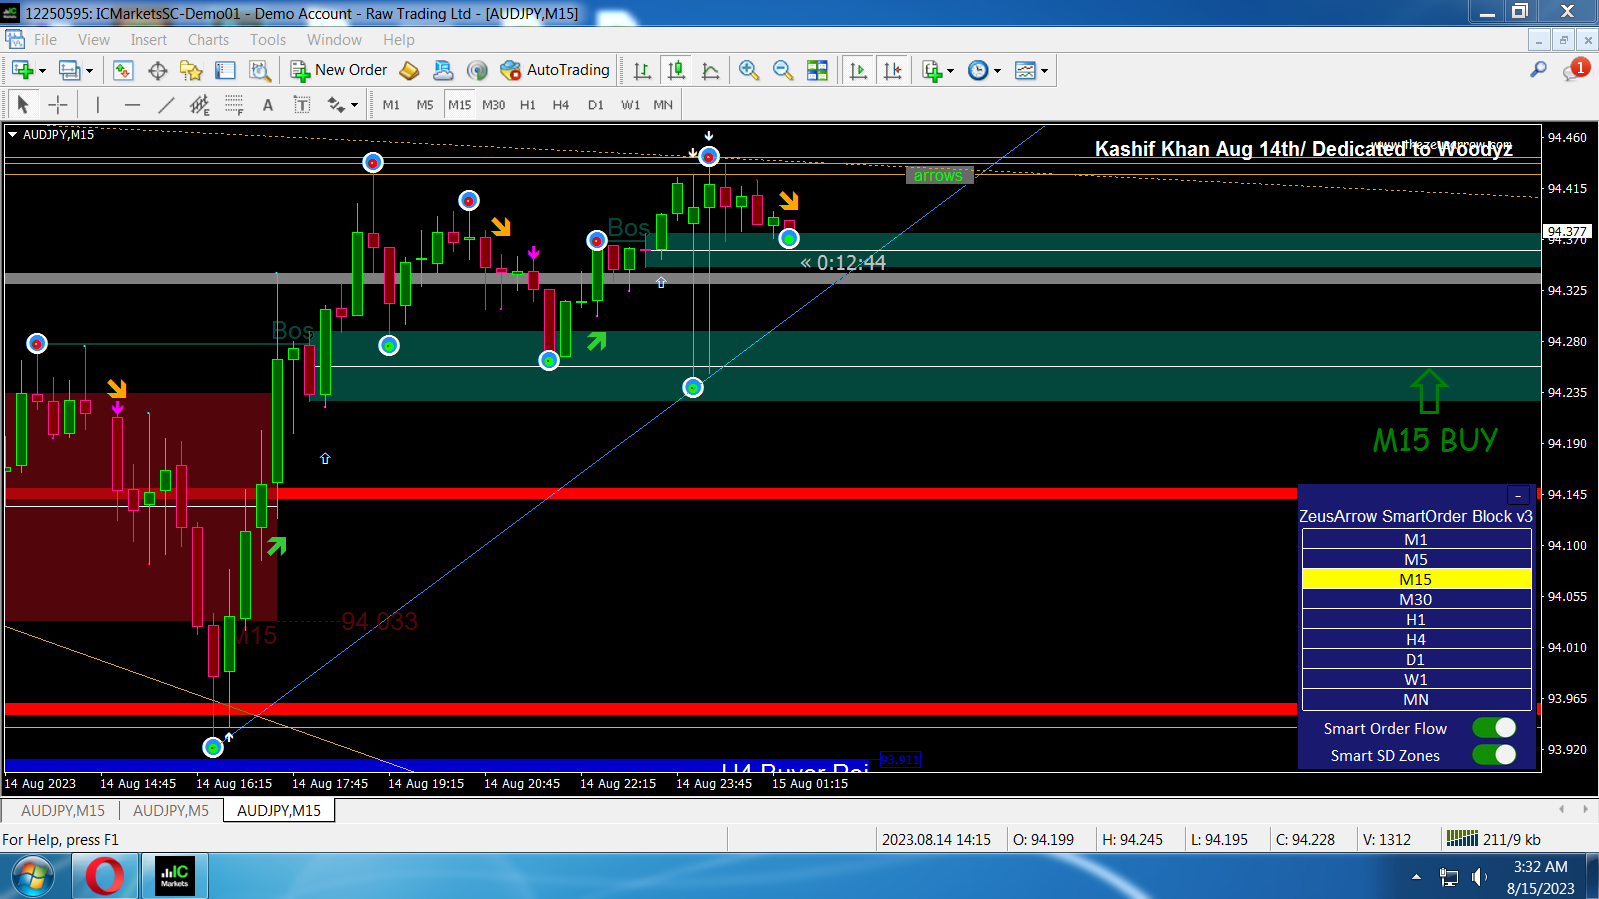Toggle chart shift from right edge
This screenshot has height=899, width=1599.
[x=892, y=70]
